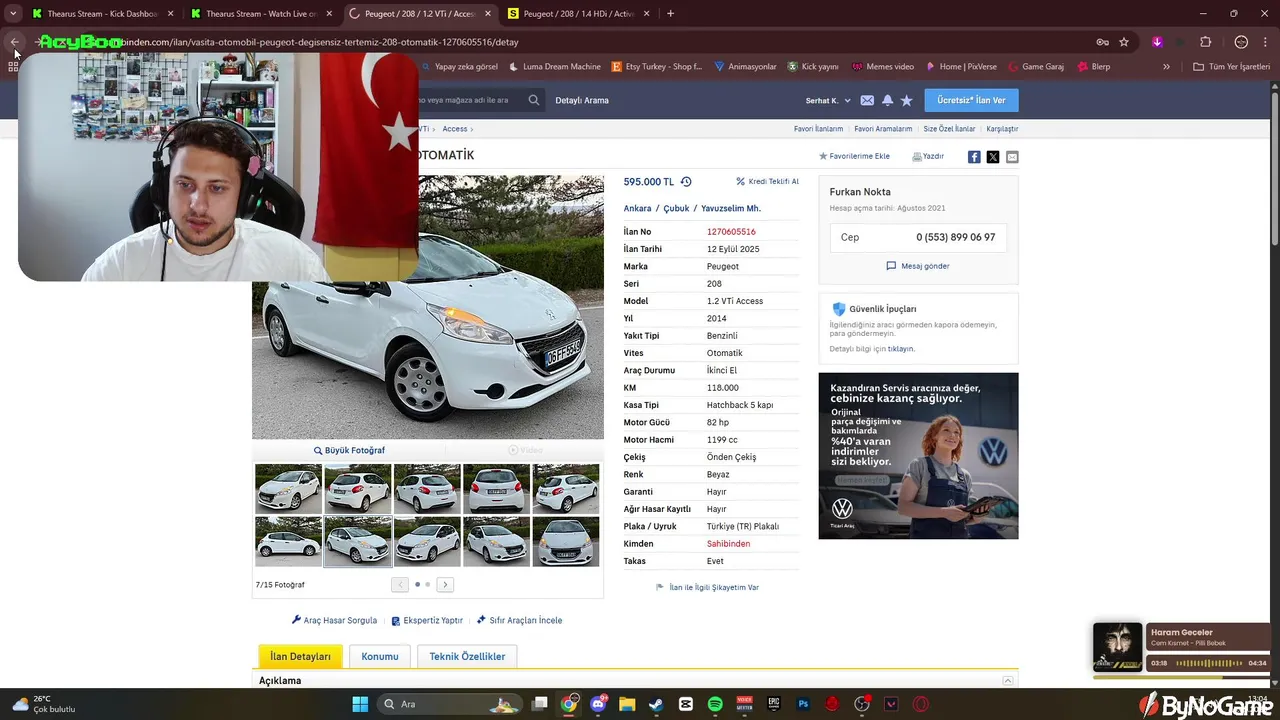The image size is (1280, 720).
Task: Click the Kredi Teklifi Al link
Action: pos(768,182)
